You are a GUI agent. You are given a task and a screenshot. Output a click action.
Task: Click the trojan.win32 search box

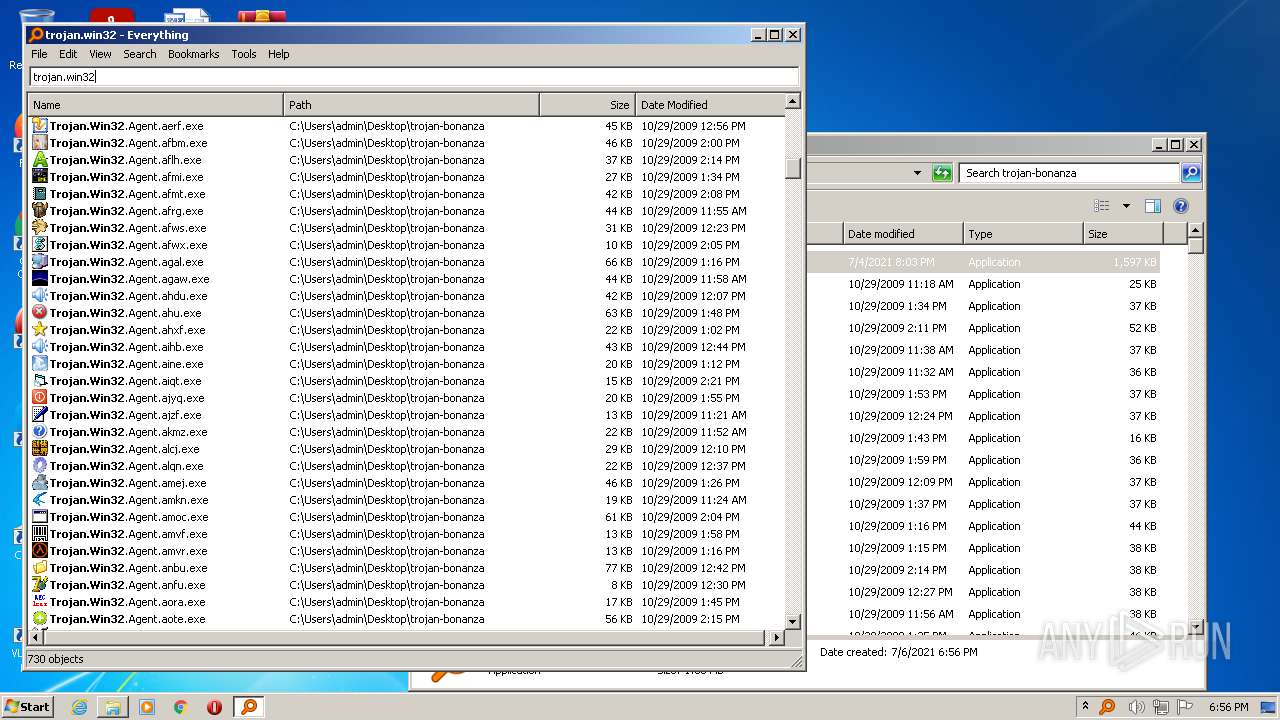click(x=414, y=76)
